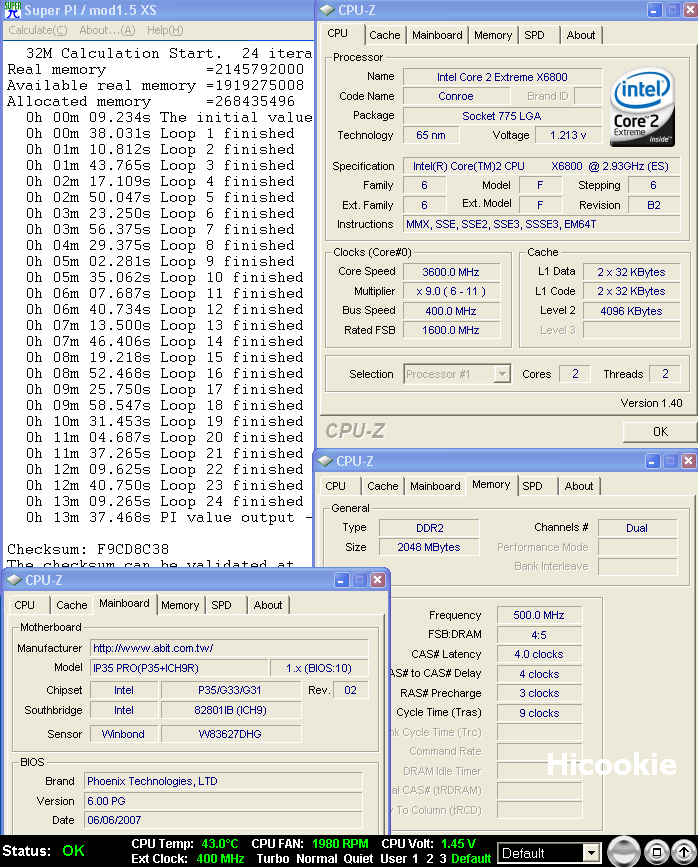Close the CPU-Z Memory window
698x867 pixels.
(x=688, y=461)
